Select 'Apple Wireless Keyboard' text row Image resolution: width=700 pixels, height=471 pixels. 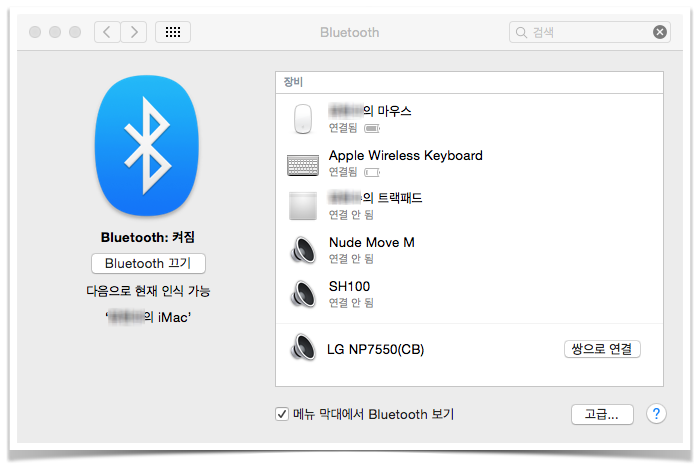click(406, 155)
